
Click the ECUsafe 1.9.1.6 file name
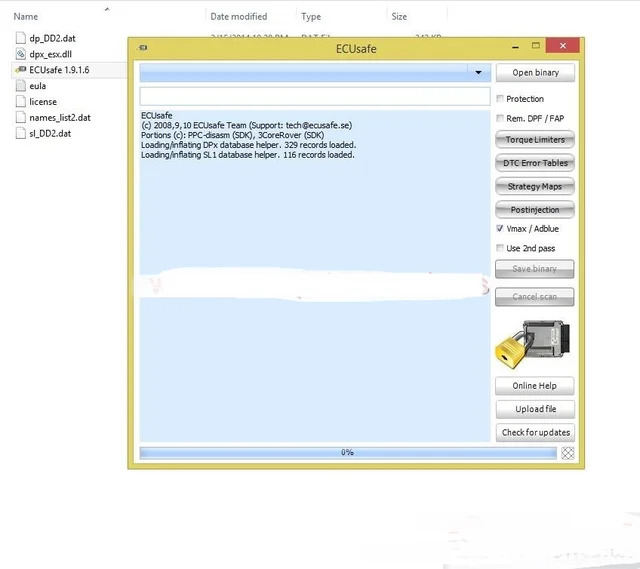[59, 70]
